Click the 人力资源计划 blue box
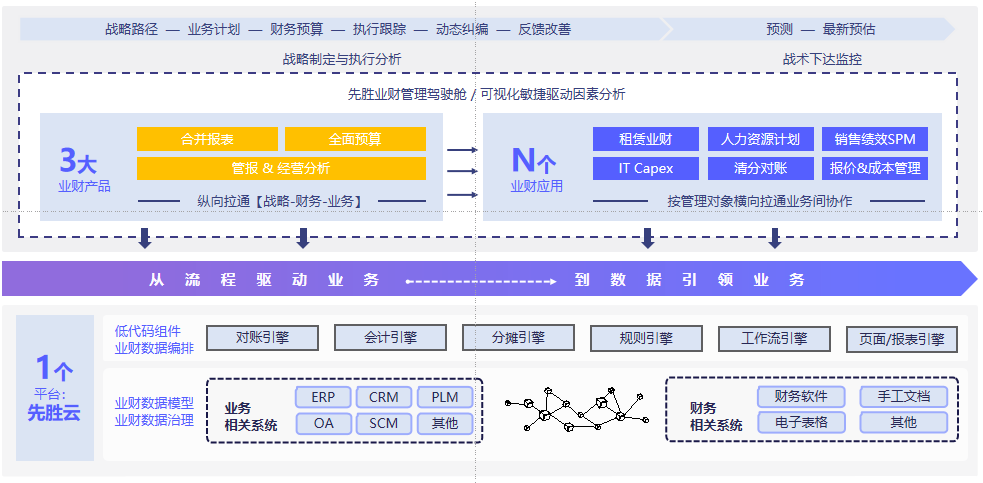Viewport: 983px width, 483px height. 760,139
